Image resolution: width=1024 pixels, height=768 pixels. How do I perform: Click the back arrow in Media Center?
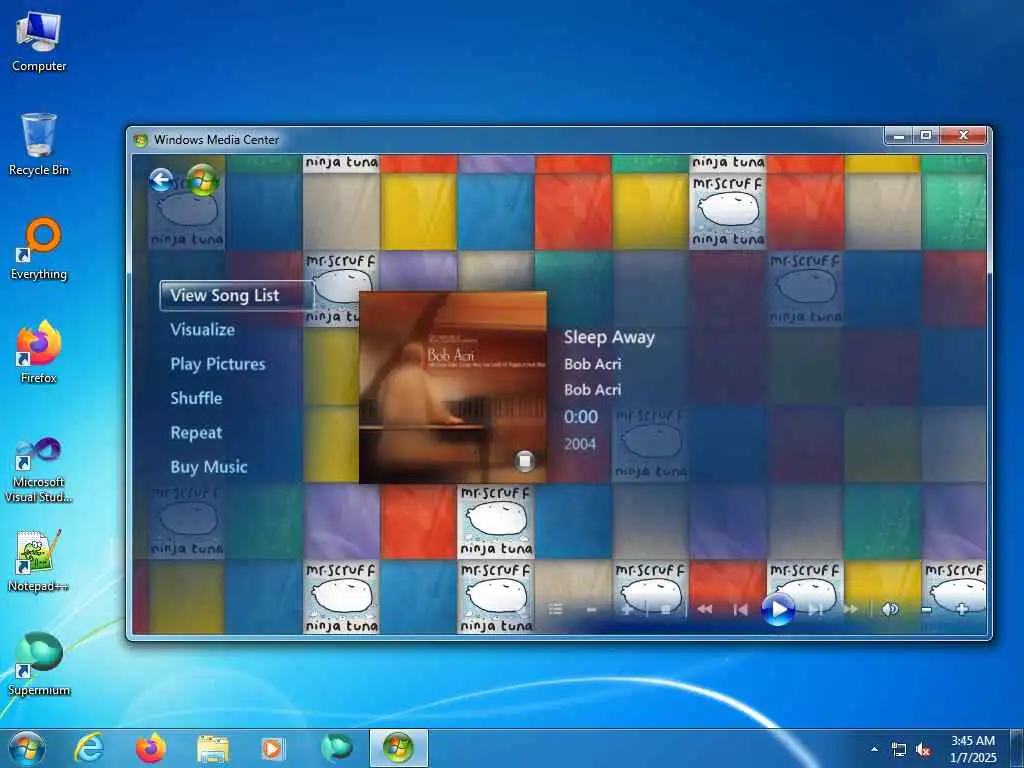click(161, 180)
